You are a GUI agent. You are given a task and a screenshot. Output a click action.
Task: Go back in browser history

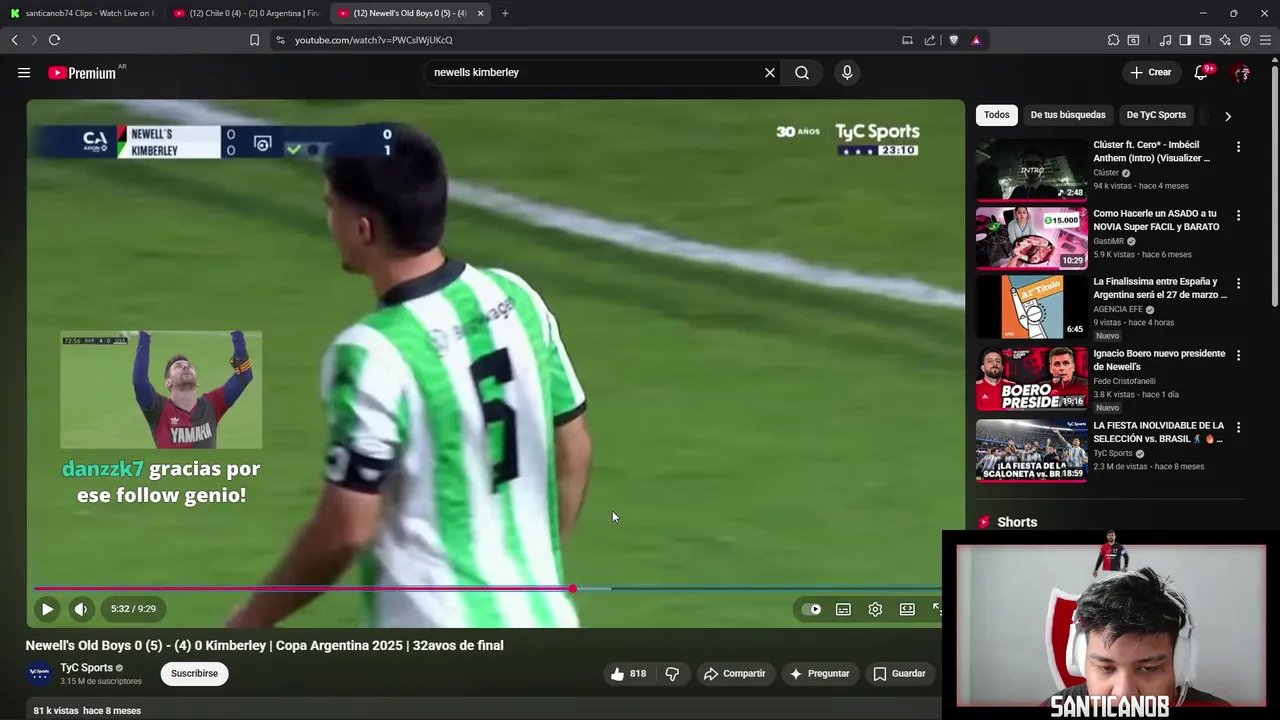pos(14,40)
